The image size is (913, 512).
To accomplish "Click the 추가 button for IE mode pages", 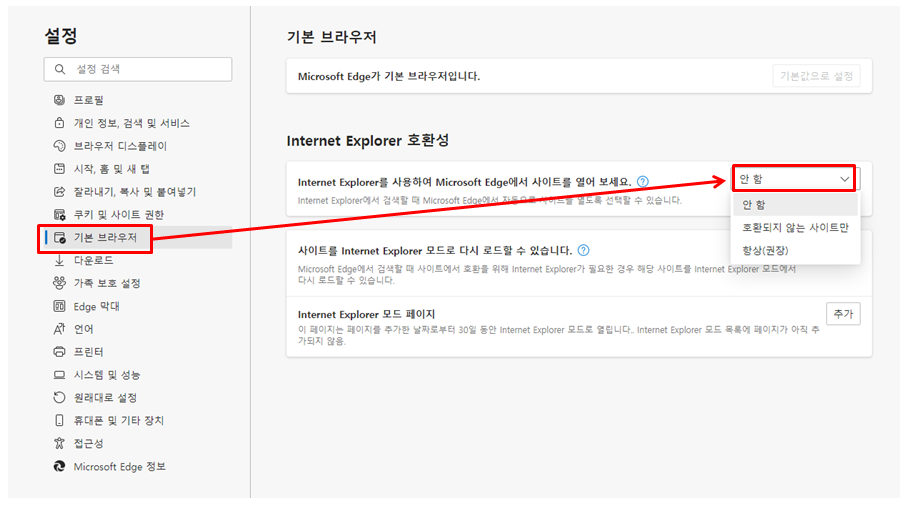I will pos(843,314).
